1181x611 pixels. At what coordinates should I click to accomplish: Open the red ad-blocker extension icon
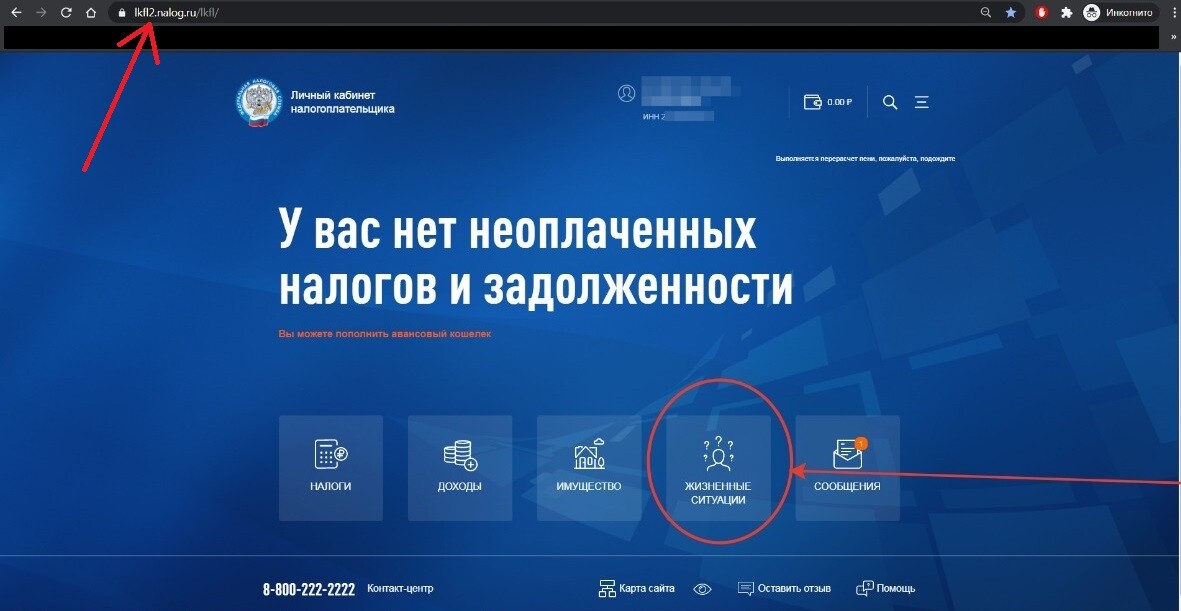click(x=1042, y=13)
